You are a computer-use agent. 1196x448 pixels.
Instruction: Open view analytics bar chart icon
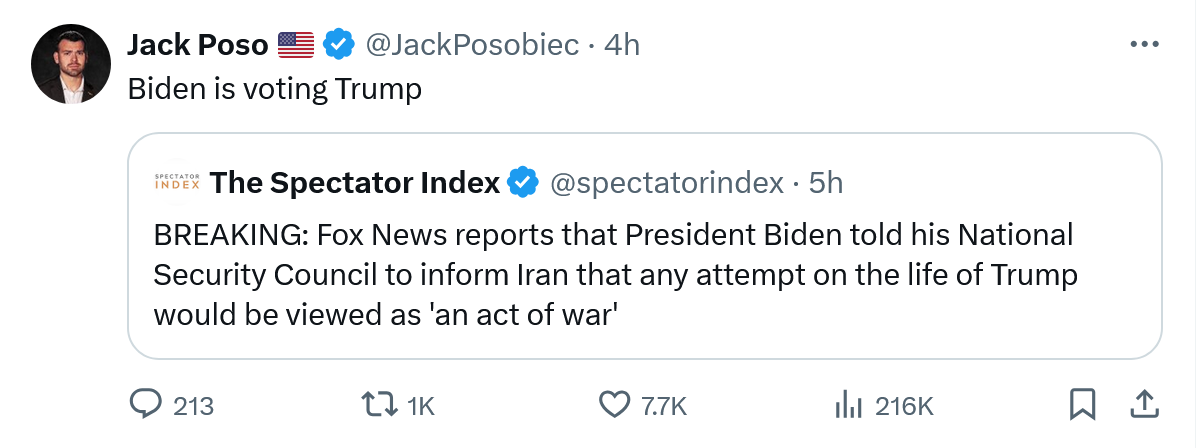click(849, 405)
